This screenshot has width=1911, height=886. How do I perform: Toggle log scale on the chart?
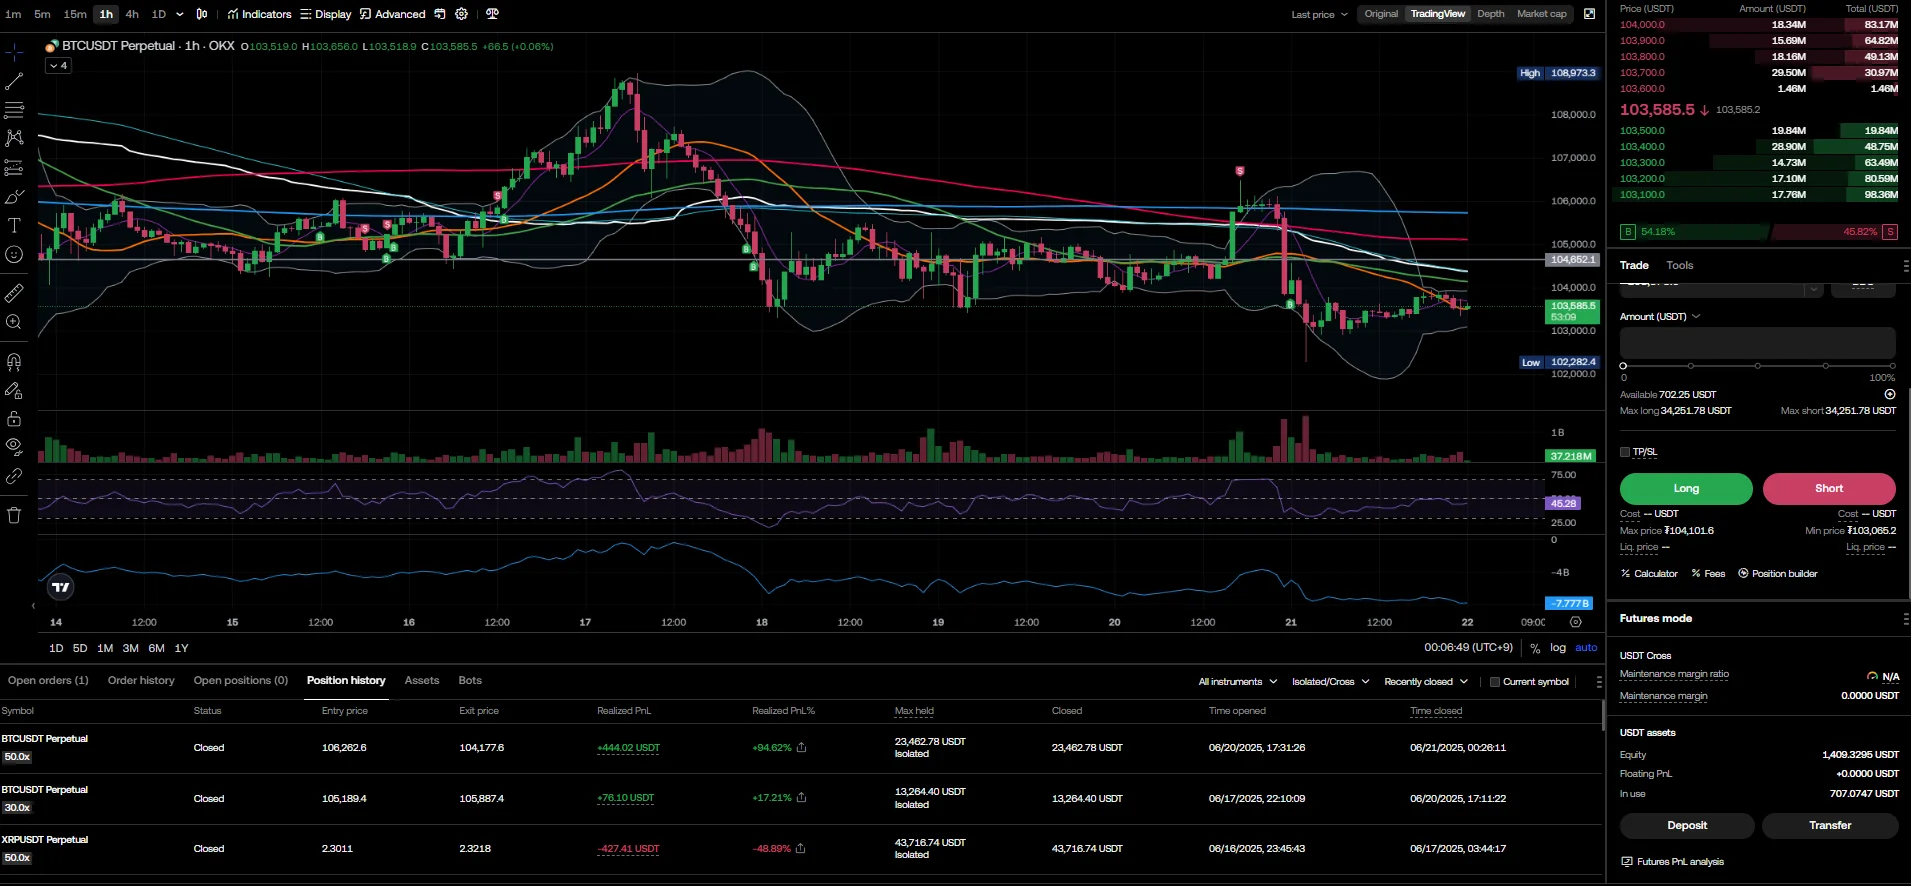pos(1558,648)
